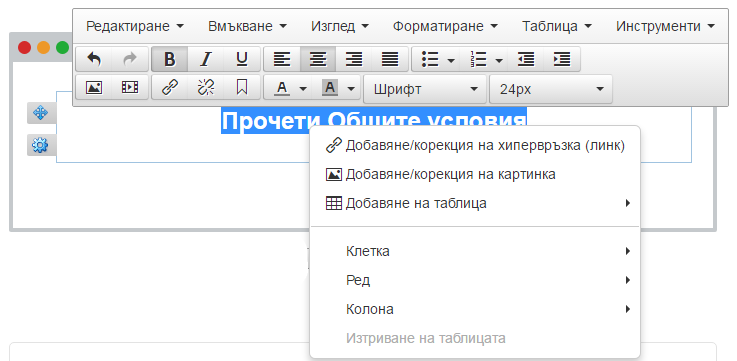Expand Добавяне на таблица submenu

pyautogui.click(x=475, y=204)
